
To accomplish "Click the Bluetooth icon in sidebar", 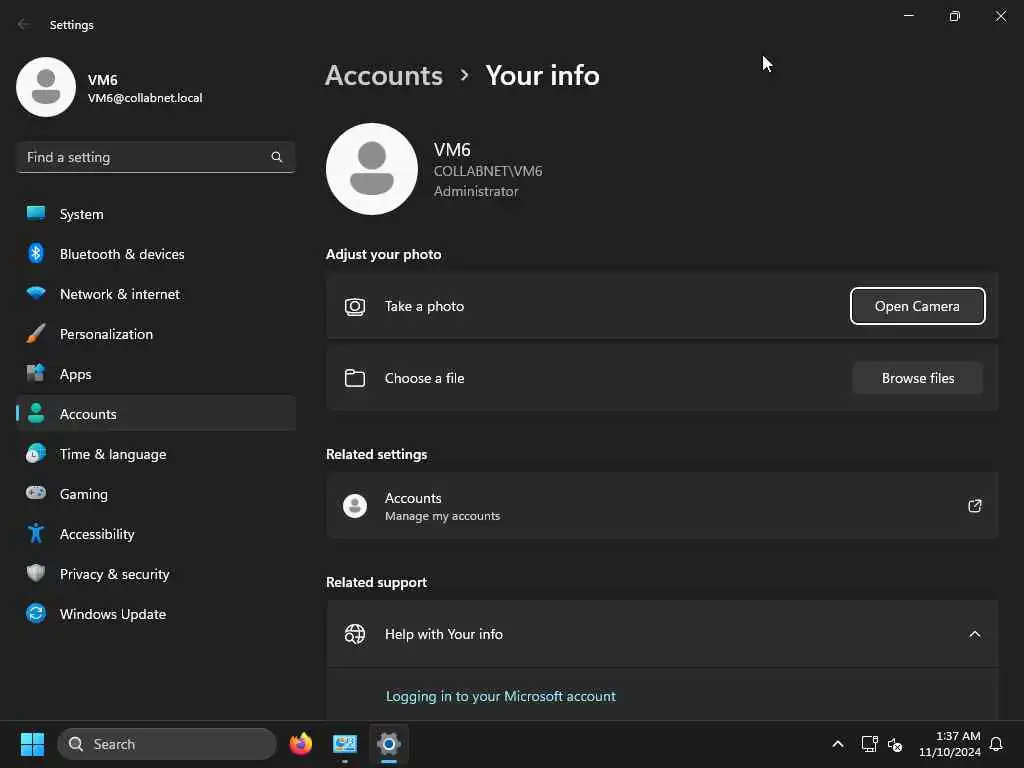I will [x=36, y=253].
